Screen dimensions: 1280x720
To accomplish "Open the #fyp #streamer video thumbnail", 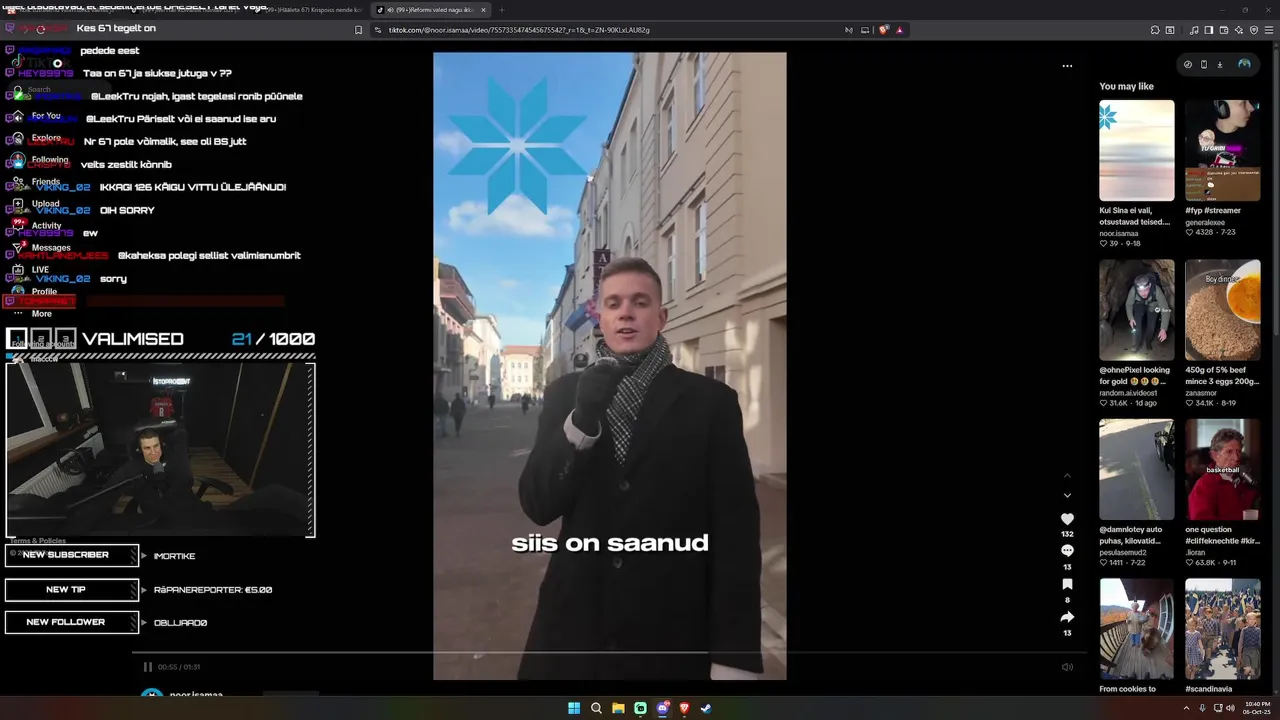I will 1223,150.
